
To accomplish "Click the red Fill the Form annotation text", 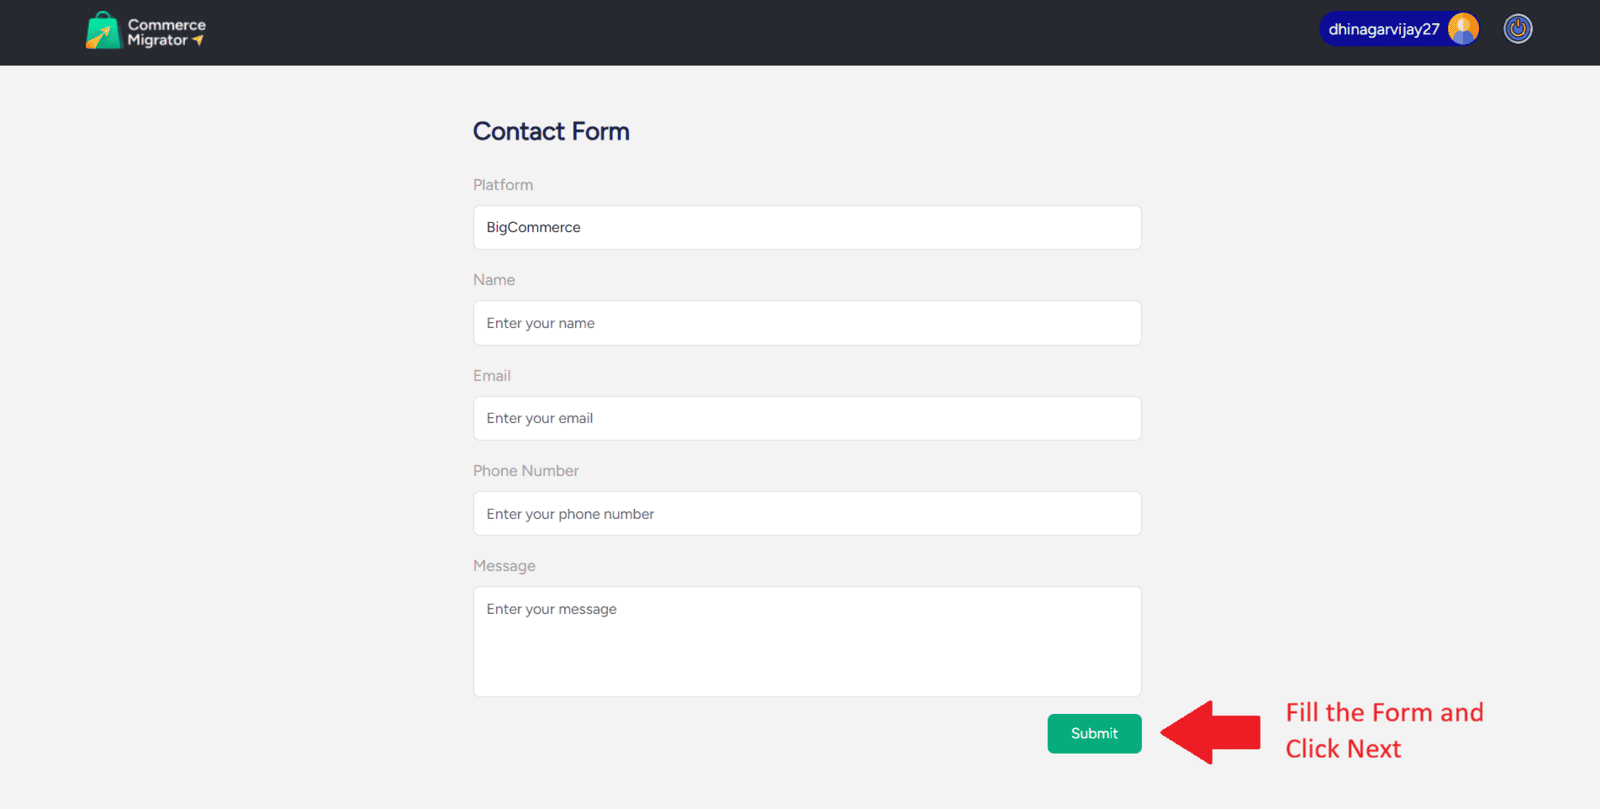I will (1383, 730).
